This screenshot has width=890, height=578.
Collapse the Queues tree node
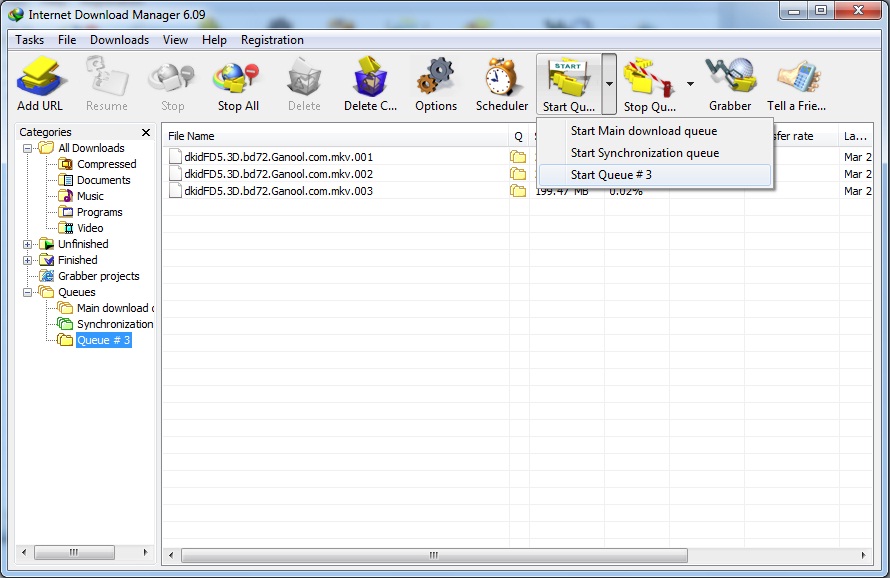coord(27,292)
